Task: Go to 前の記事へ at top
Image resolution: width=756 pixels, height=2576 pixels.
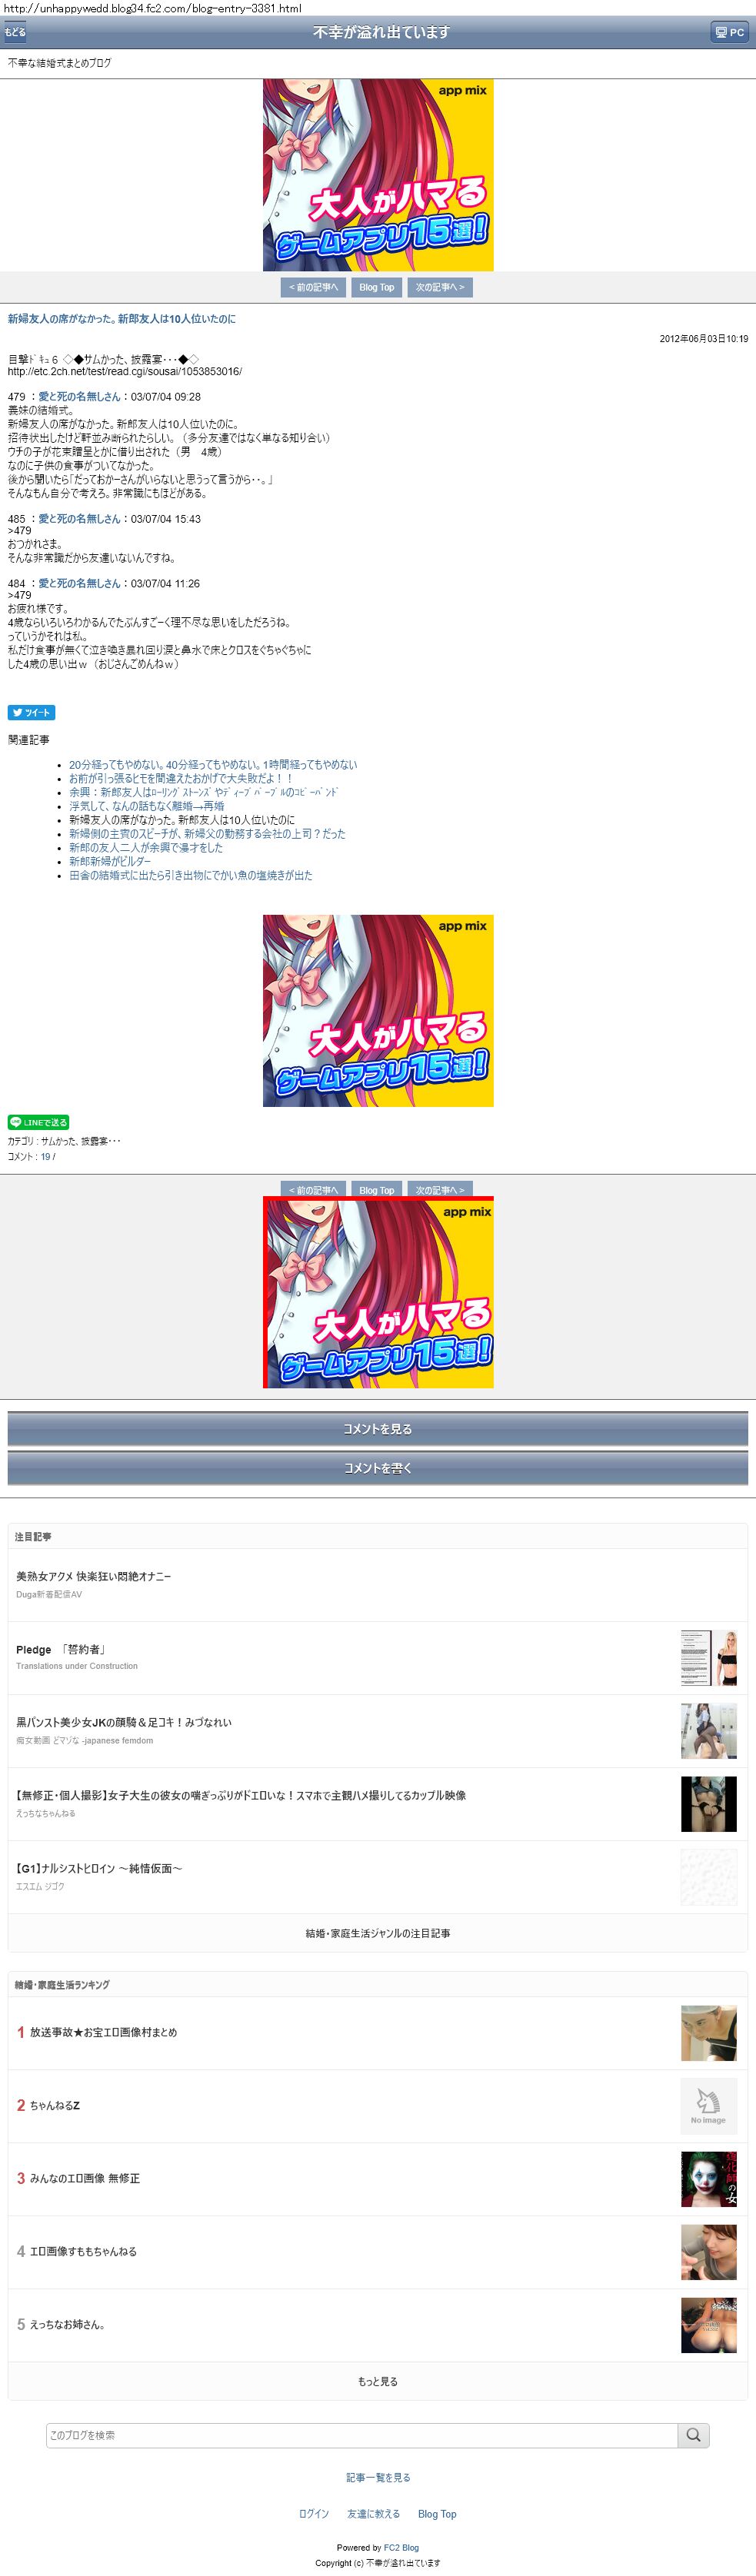Action: 314,287
